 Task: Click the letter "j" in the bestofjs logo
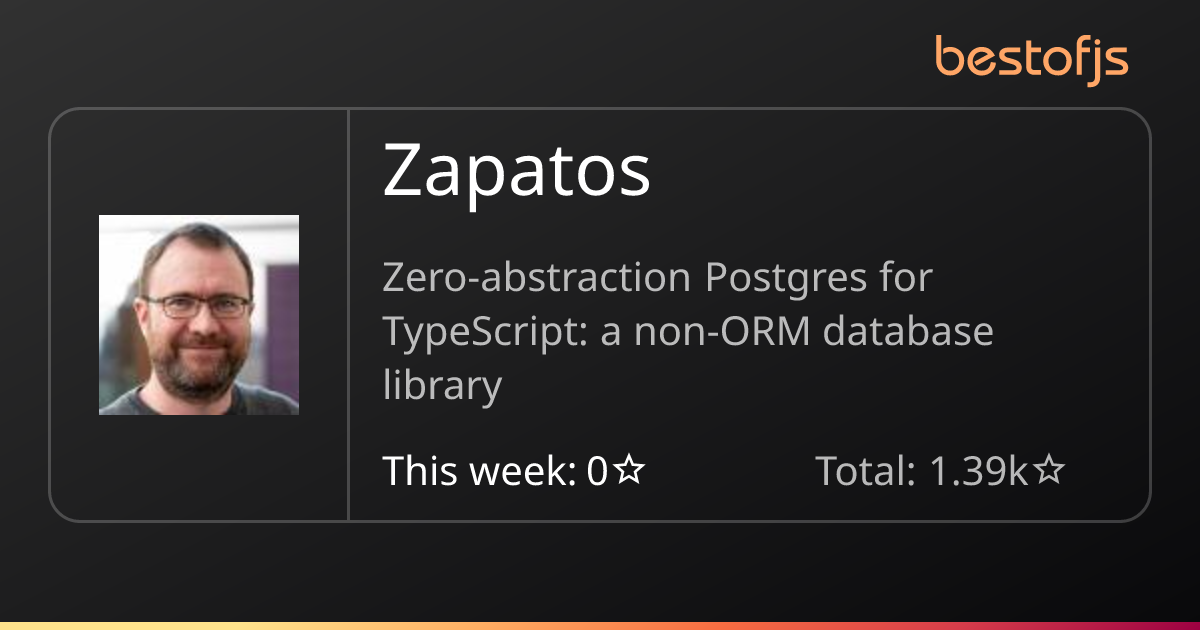click(1094, 60)
